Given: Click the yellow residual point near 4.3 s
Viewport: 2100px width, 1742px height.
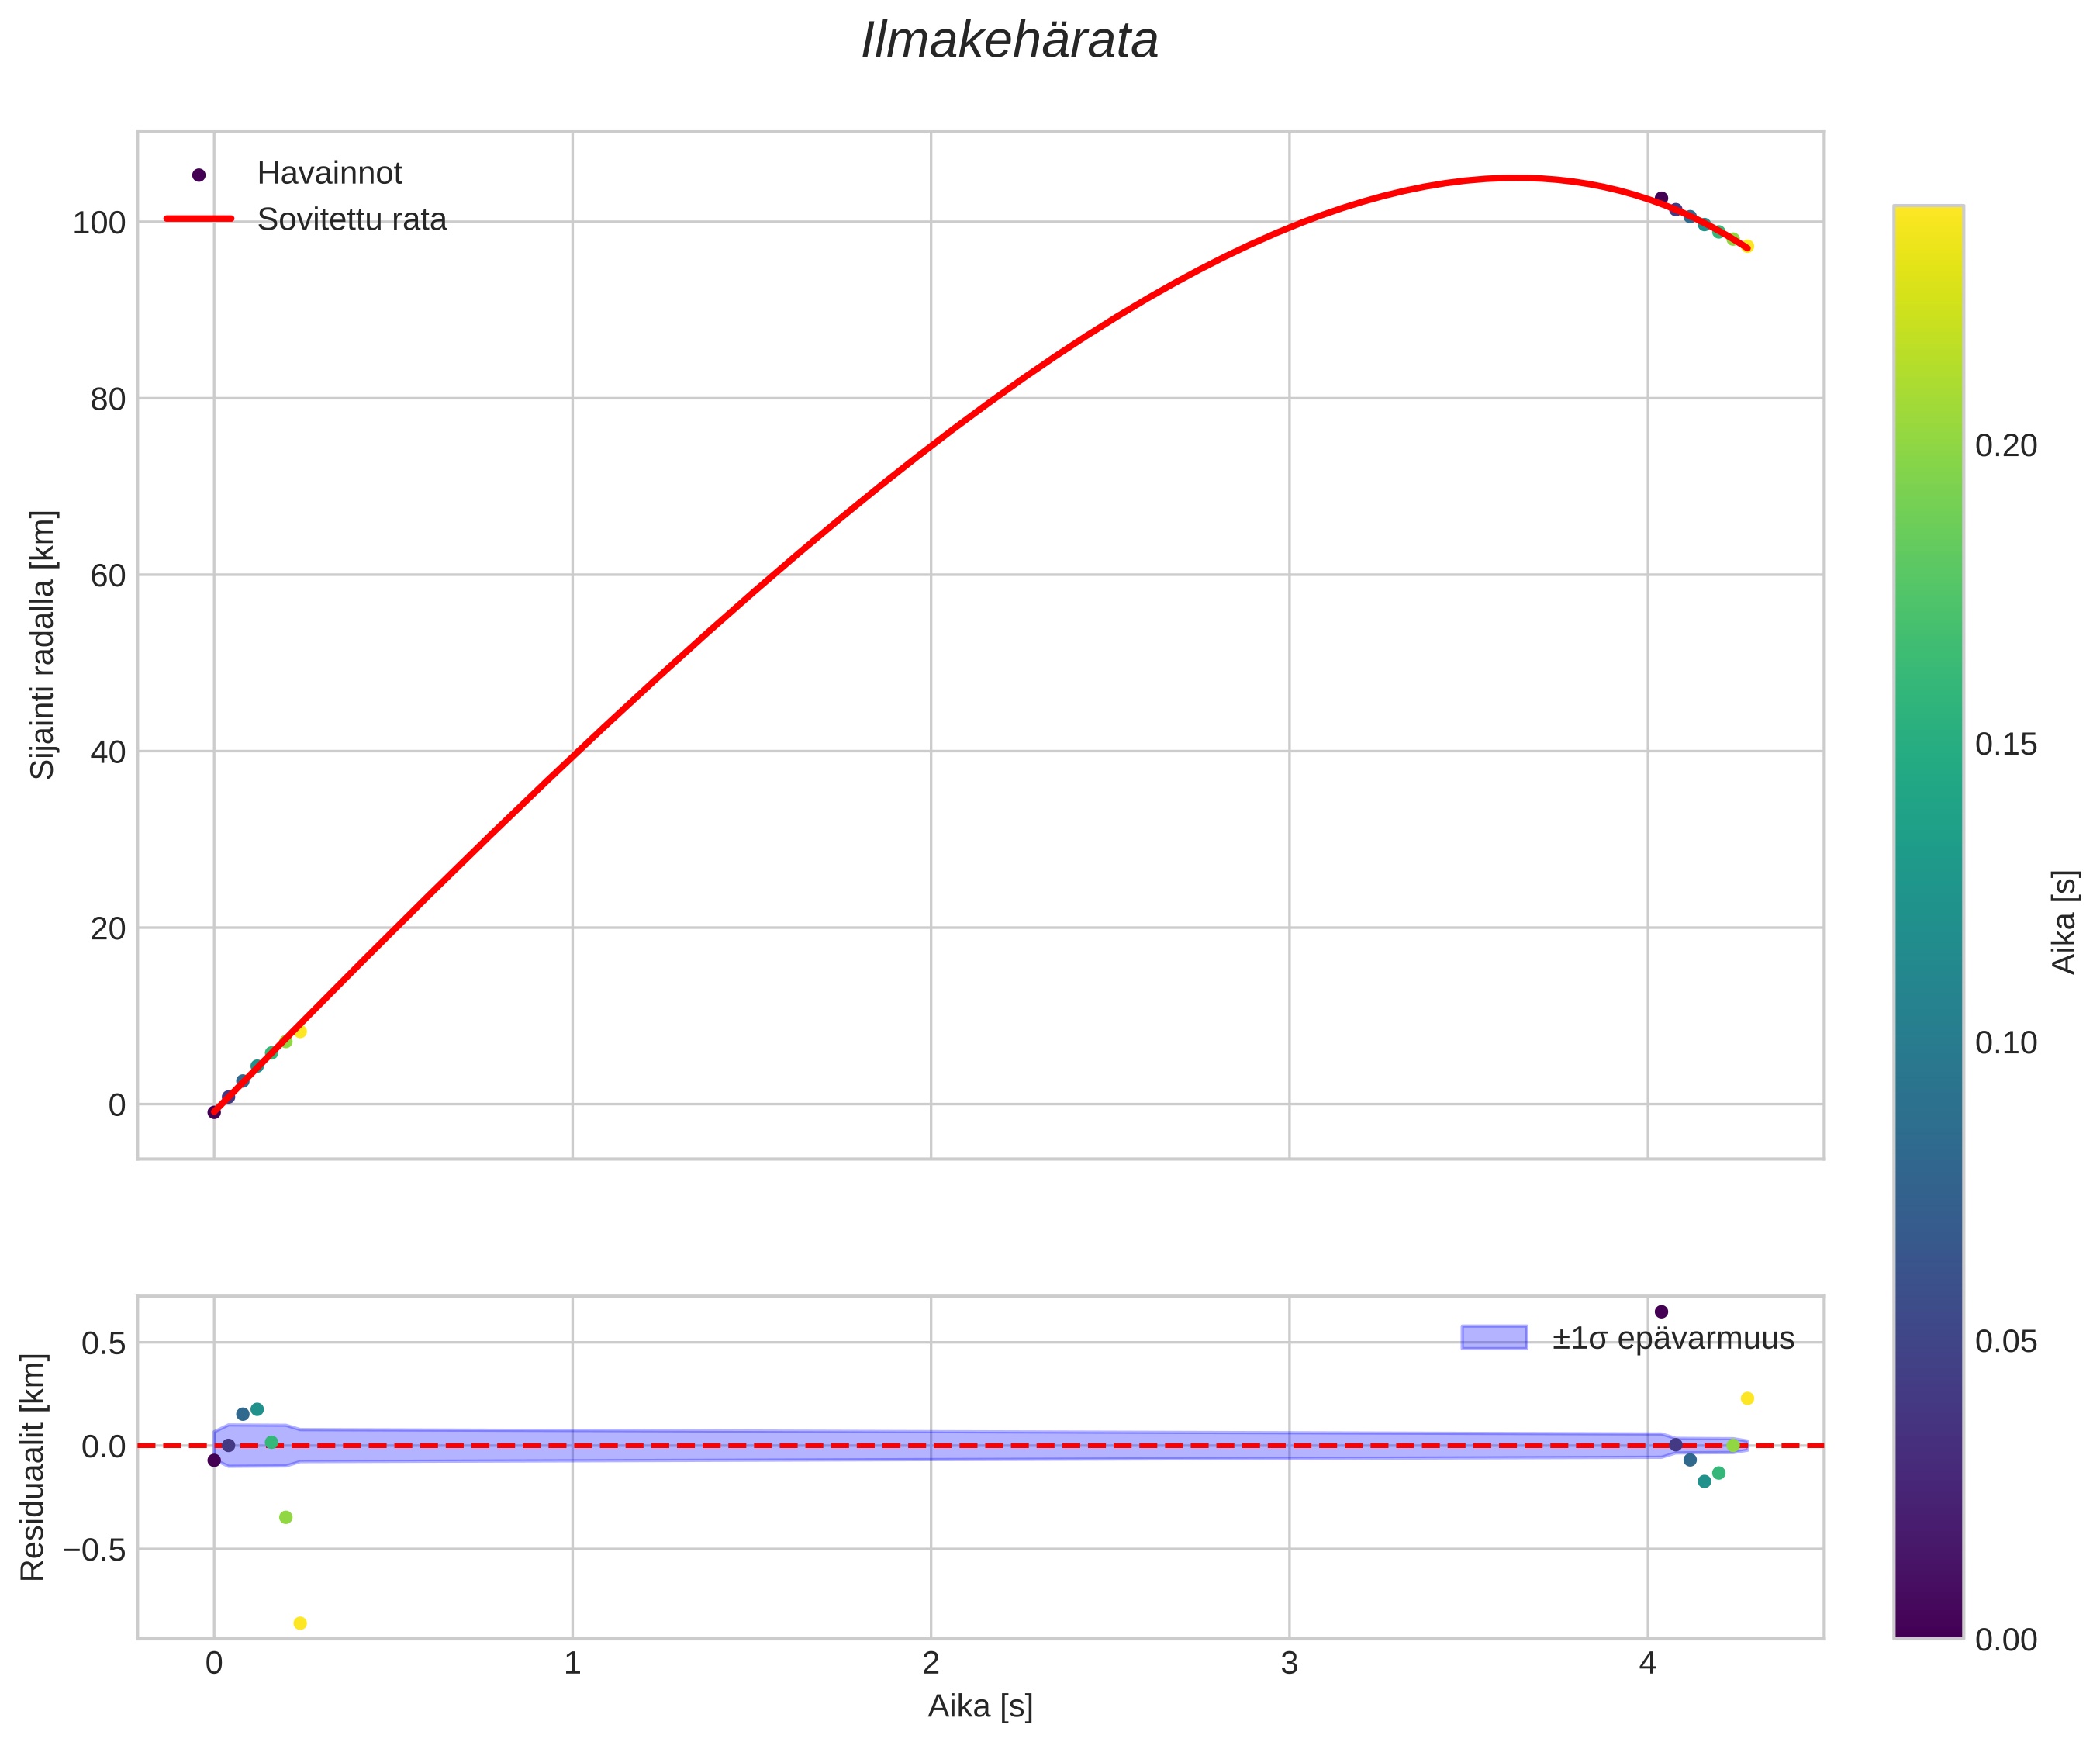Looking at the screenshot, I should (1747, 1398).
